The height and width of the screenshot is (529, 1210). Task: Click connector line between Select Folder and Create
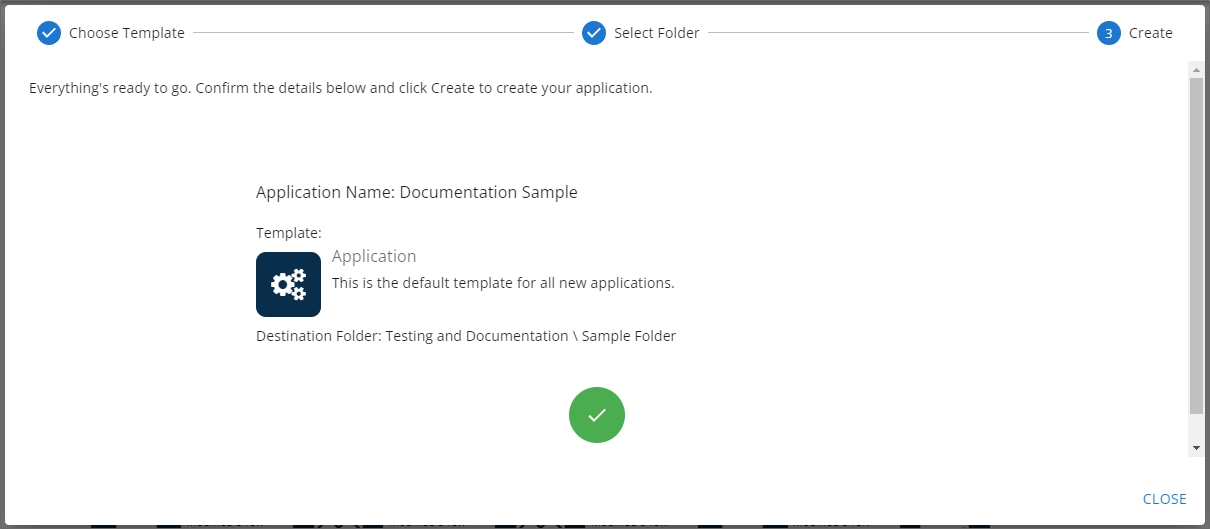point(898,33)
